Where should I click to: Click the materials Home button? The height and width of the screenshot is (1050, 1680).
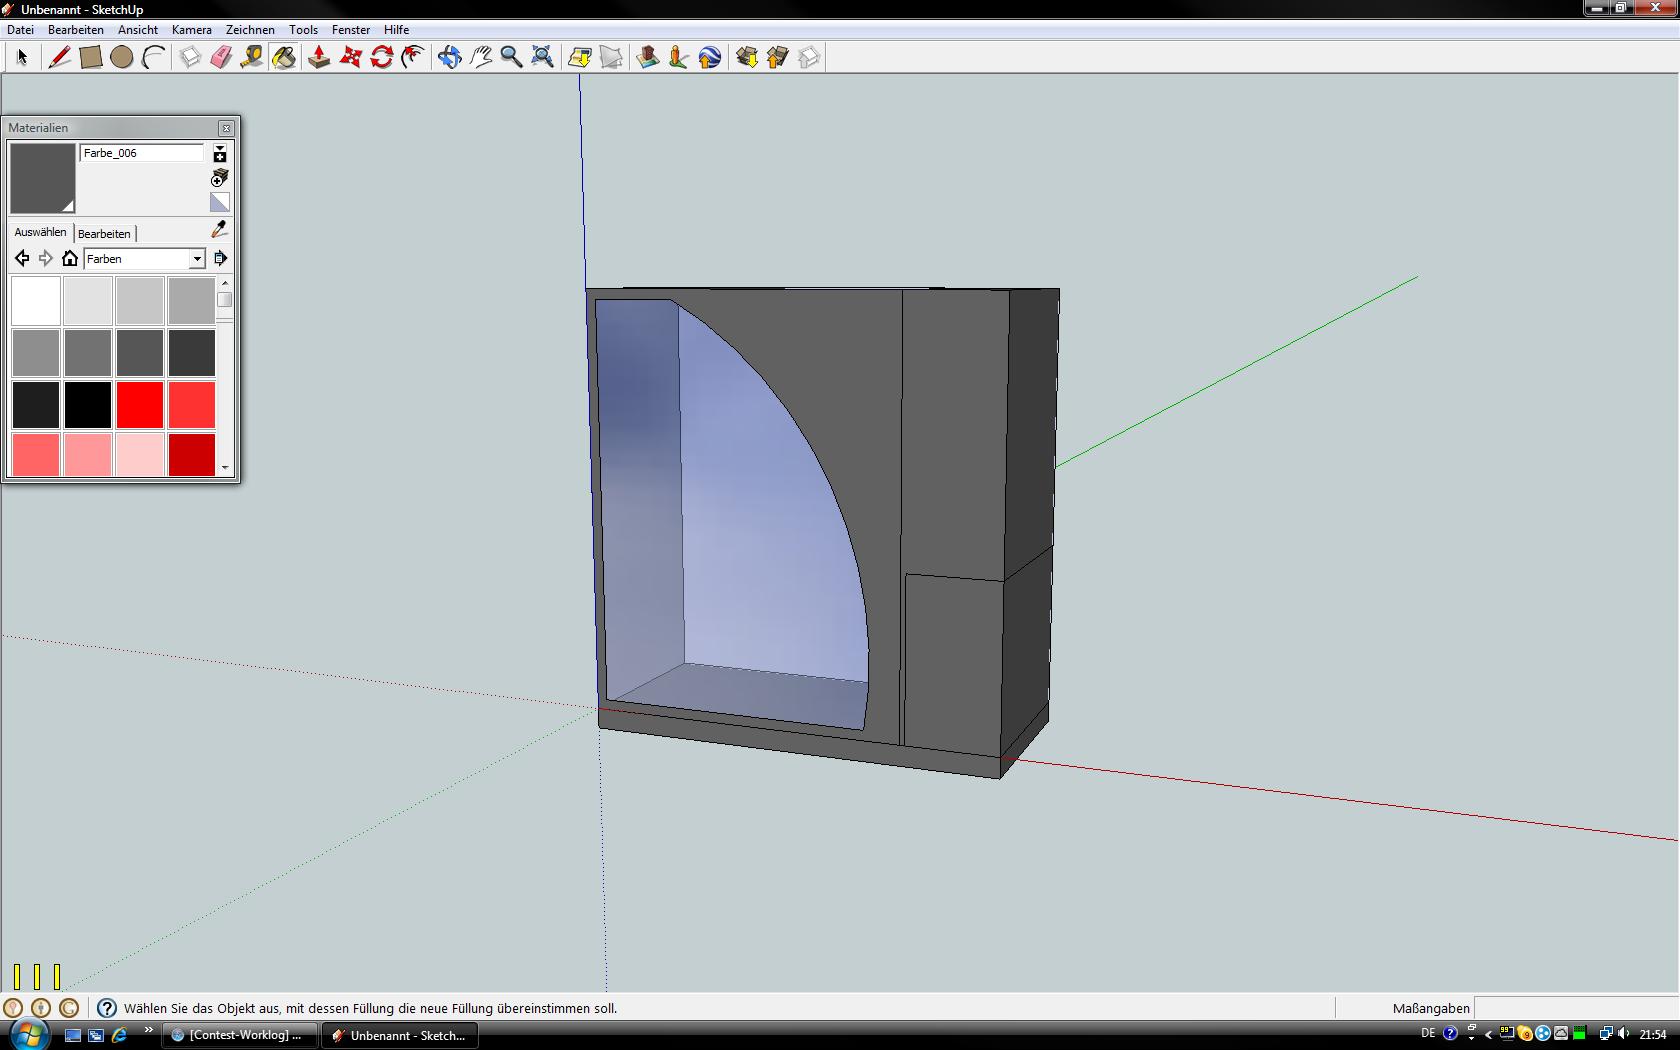(70, 259)
